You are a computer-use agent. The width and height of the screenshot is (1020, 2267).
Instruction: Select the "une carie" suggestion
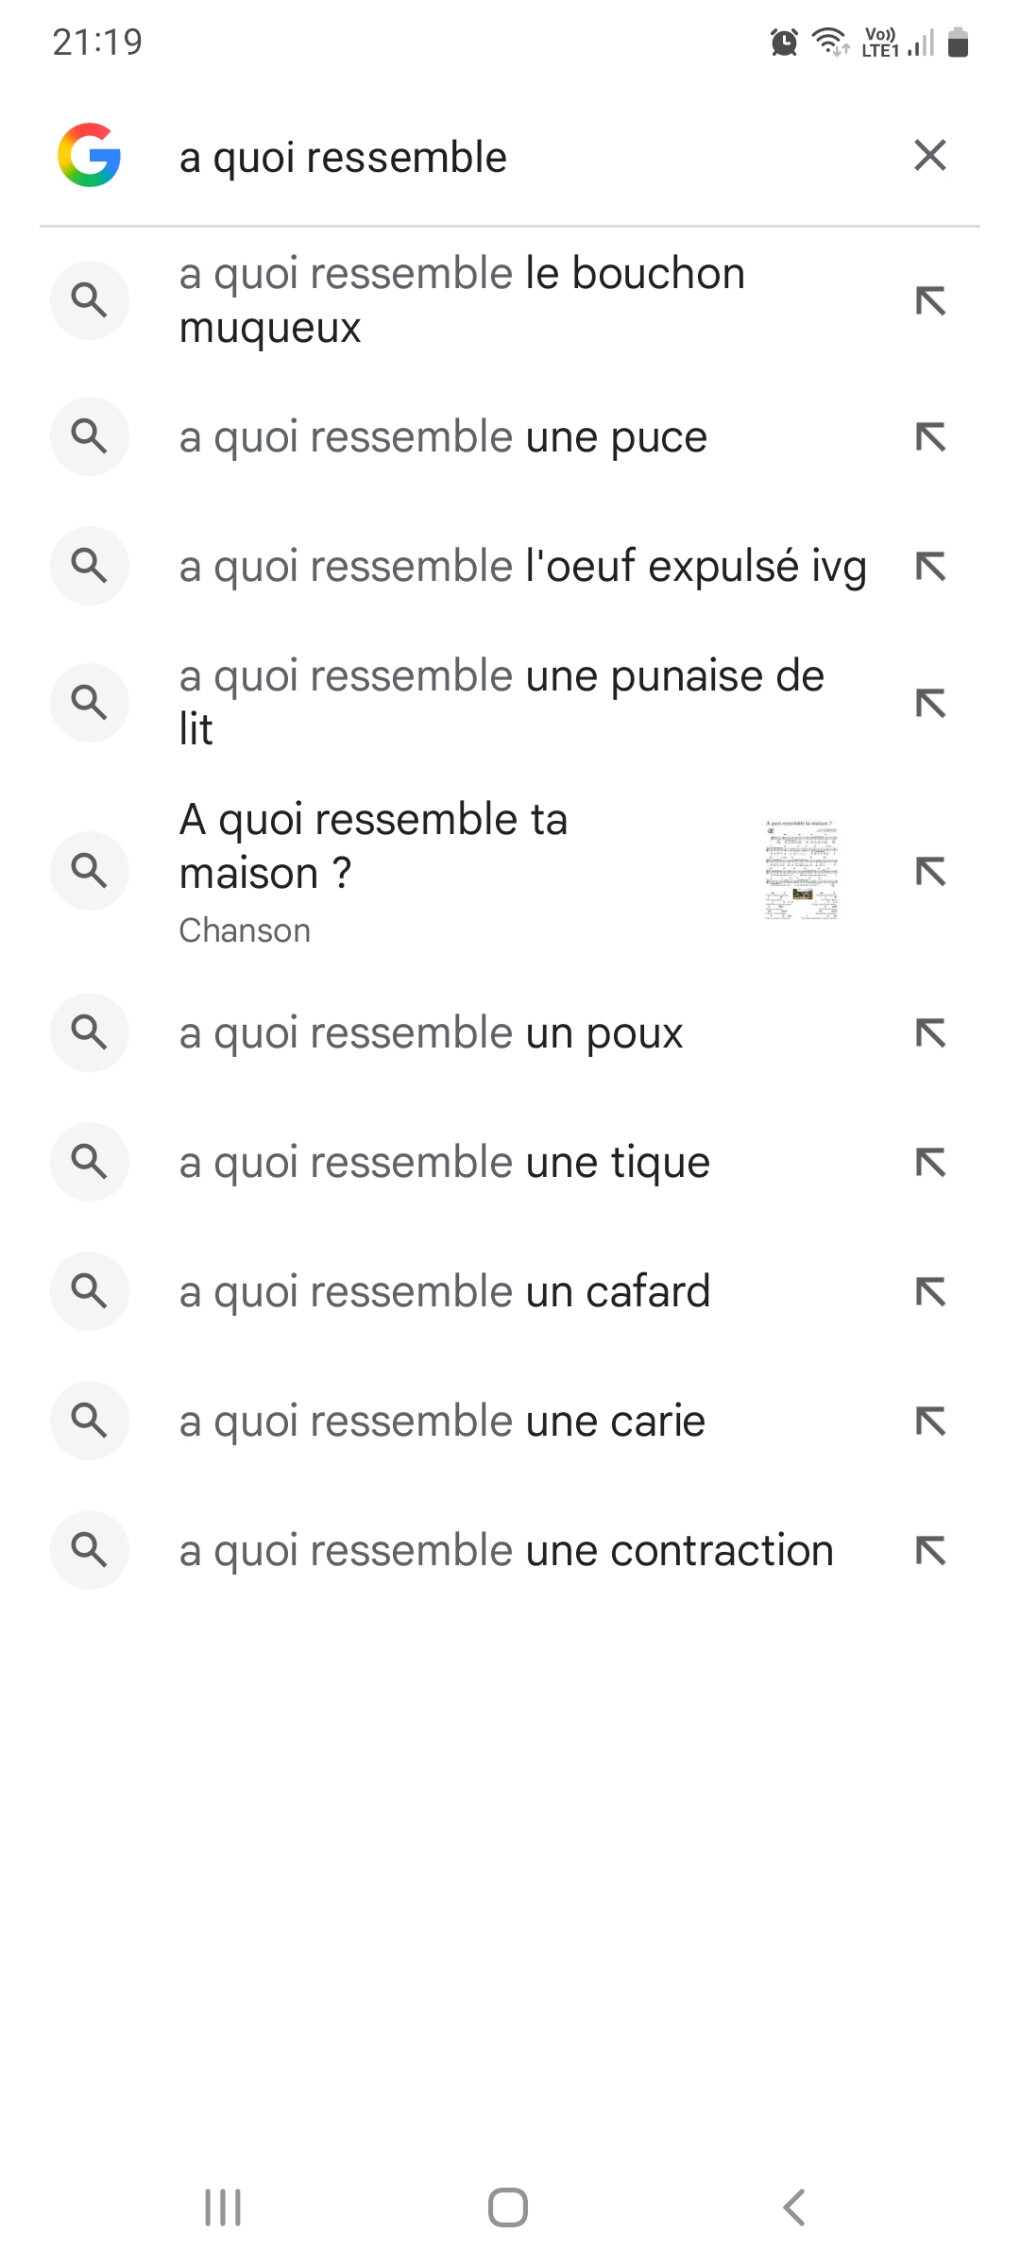[x=442, y=1421]
